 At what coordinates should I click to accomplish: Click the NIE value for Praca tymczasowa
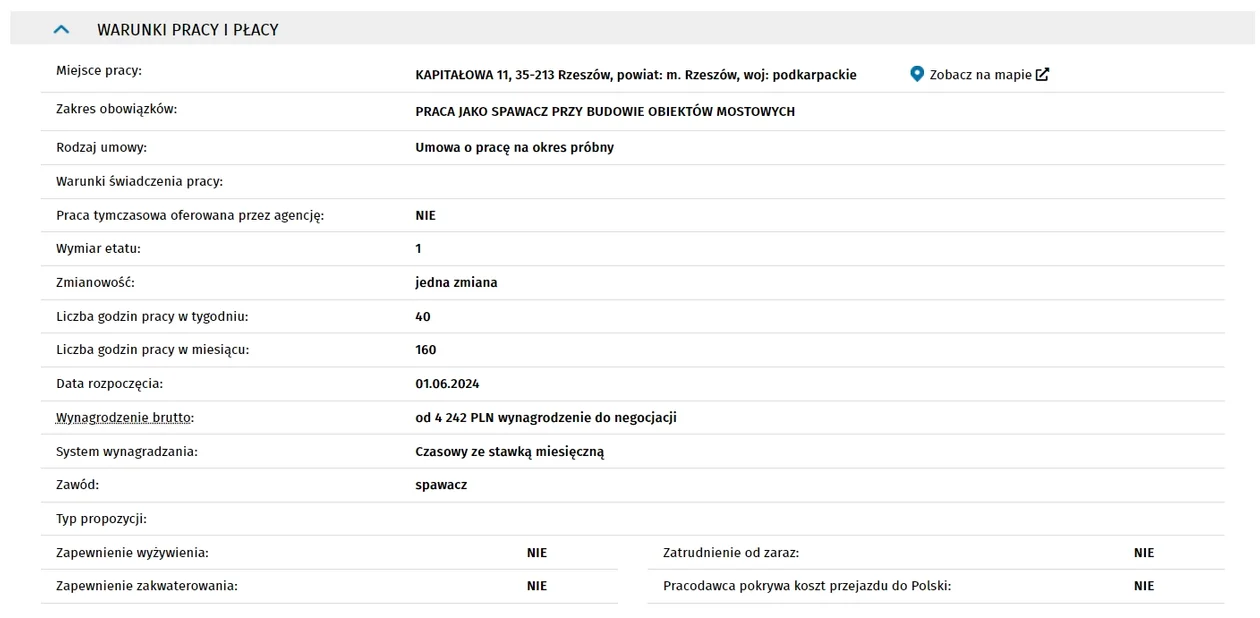click(x=425, y=216)
